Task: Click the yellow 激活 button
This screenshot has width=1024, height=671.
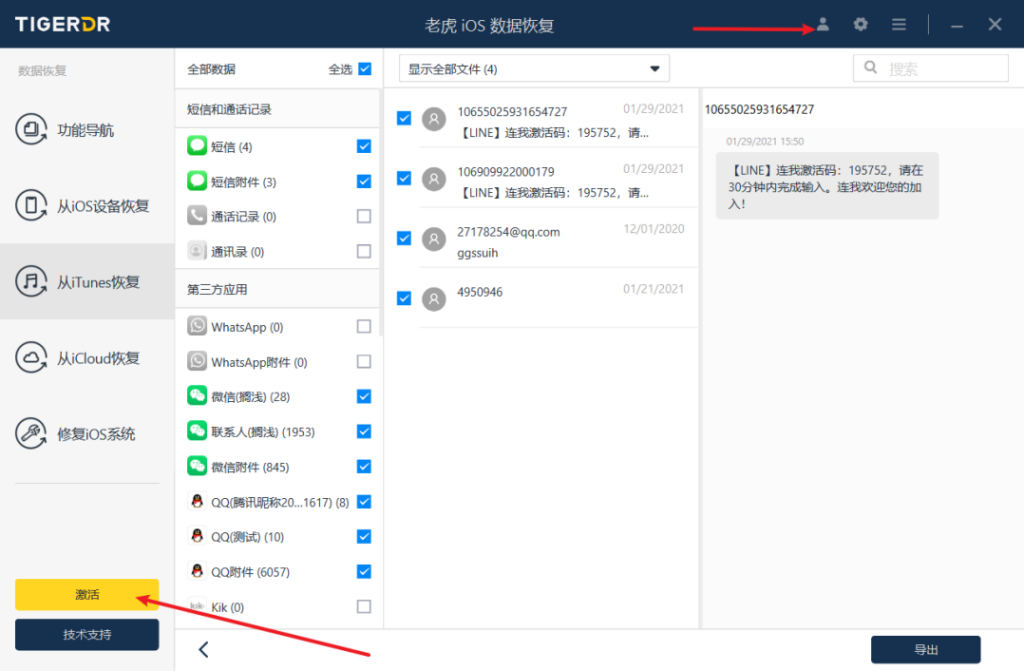Action: point(87,595)
